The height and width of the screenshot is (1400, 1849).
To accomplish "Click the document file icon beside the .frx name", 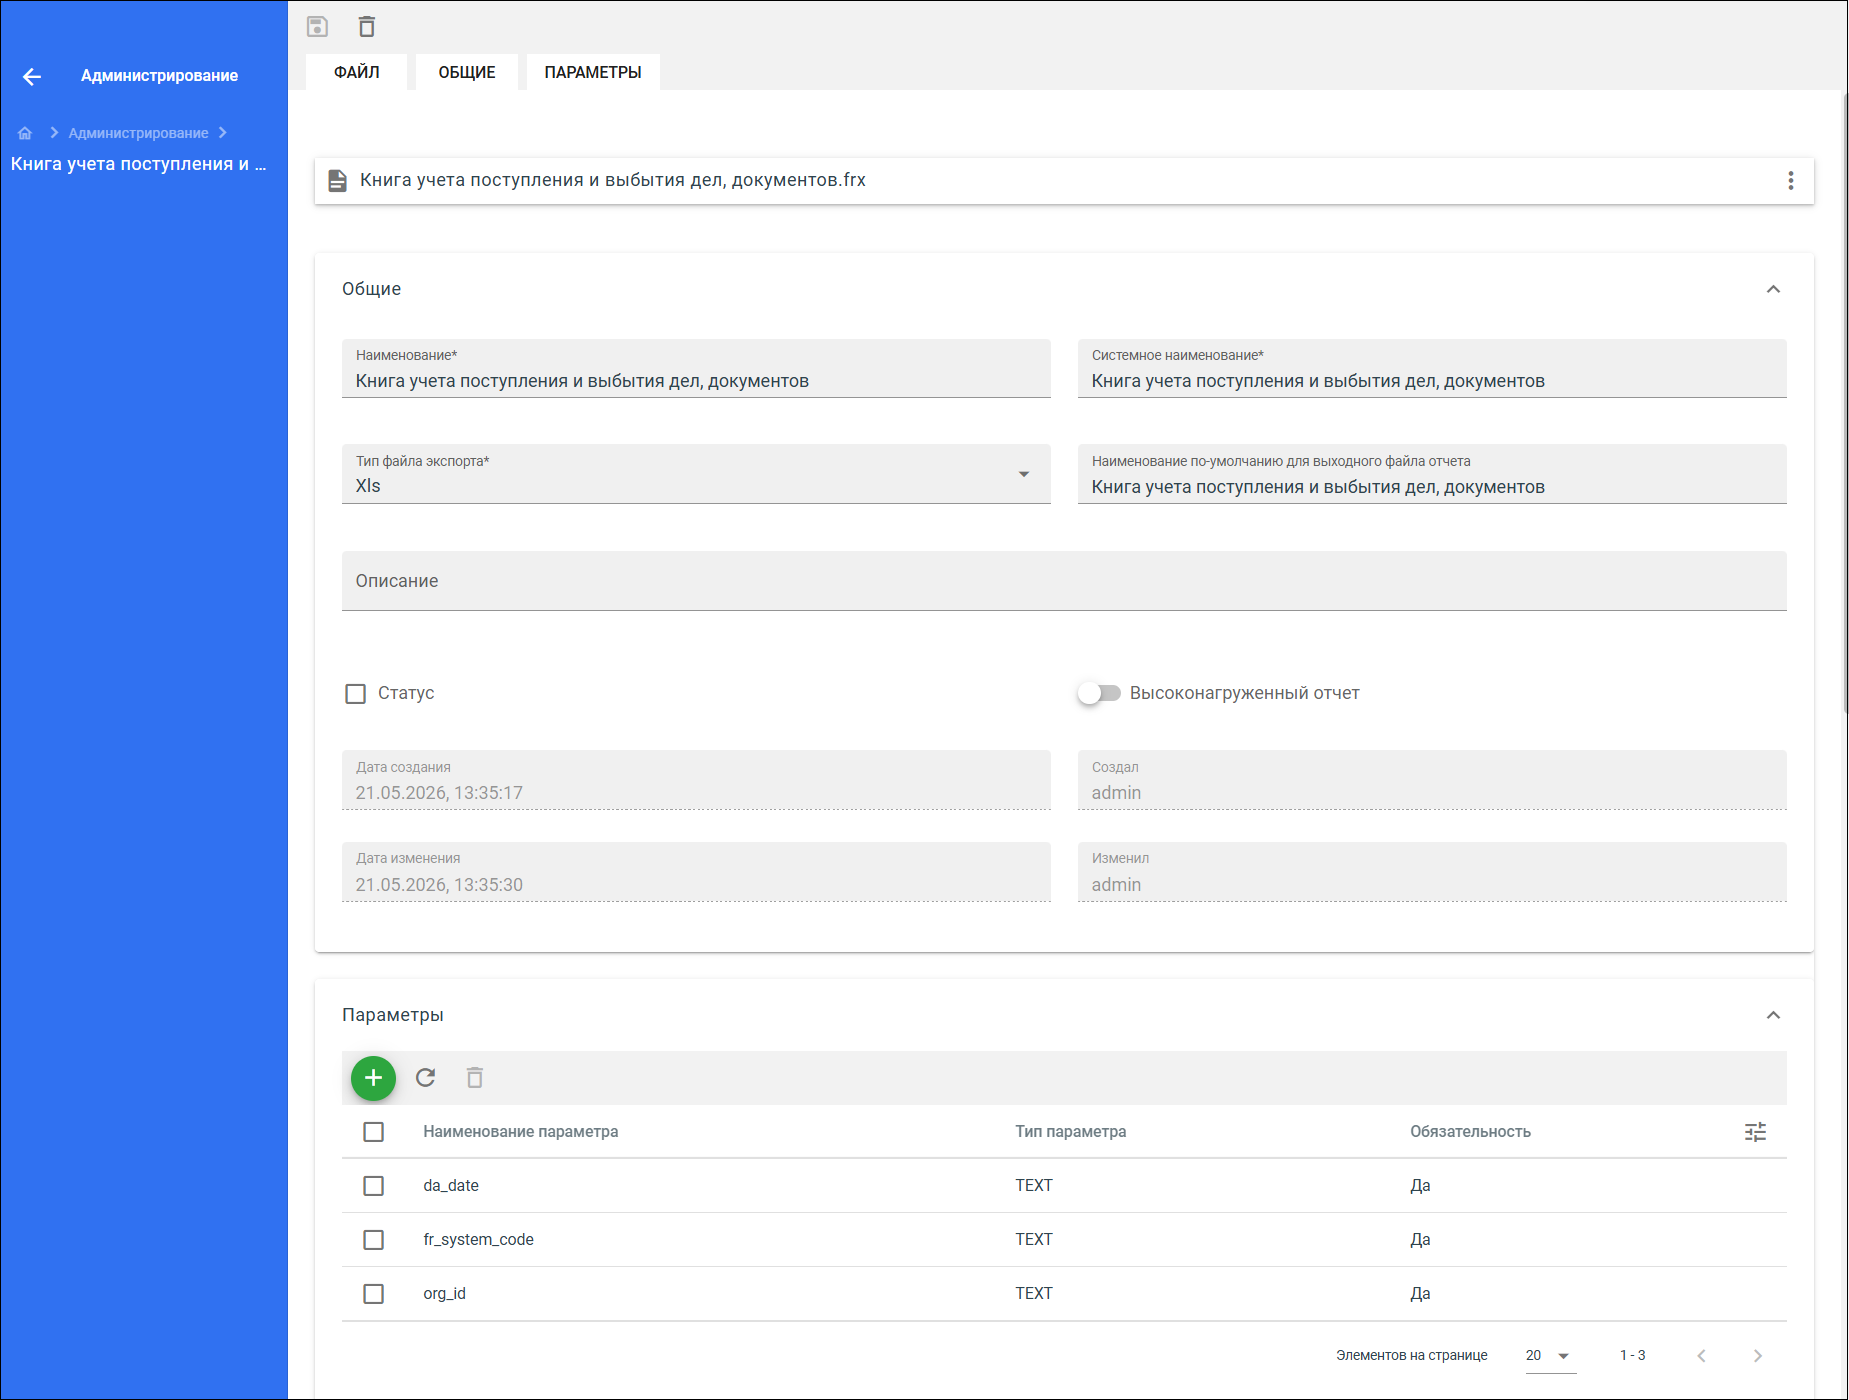I will tap(338, 180).
